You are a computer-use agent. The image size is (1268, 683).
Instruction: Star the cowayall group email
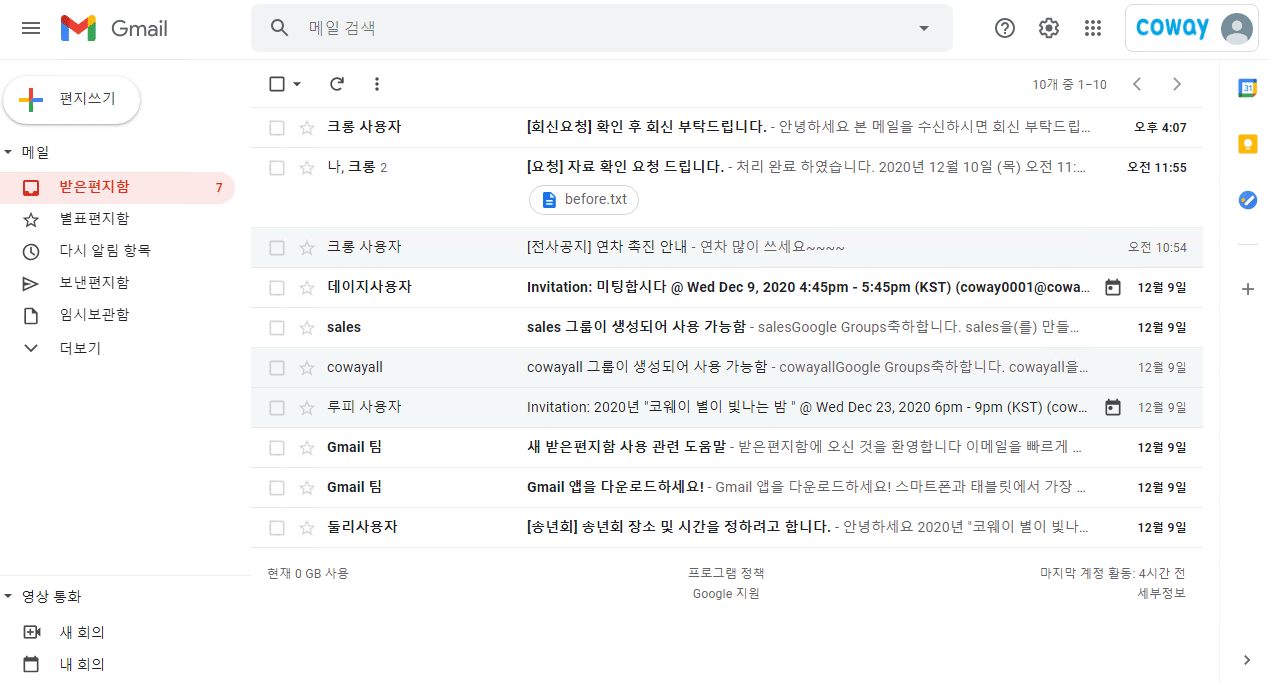pyautogui.click(x=307, y=368)
